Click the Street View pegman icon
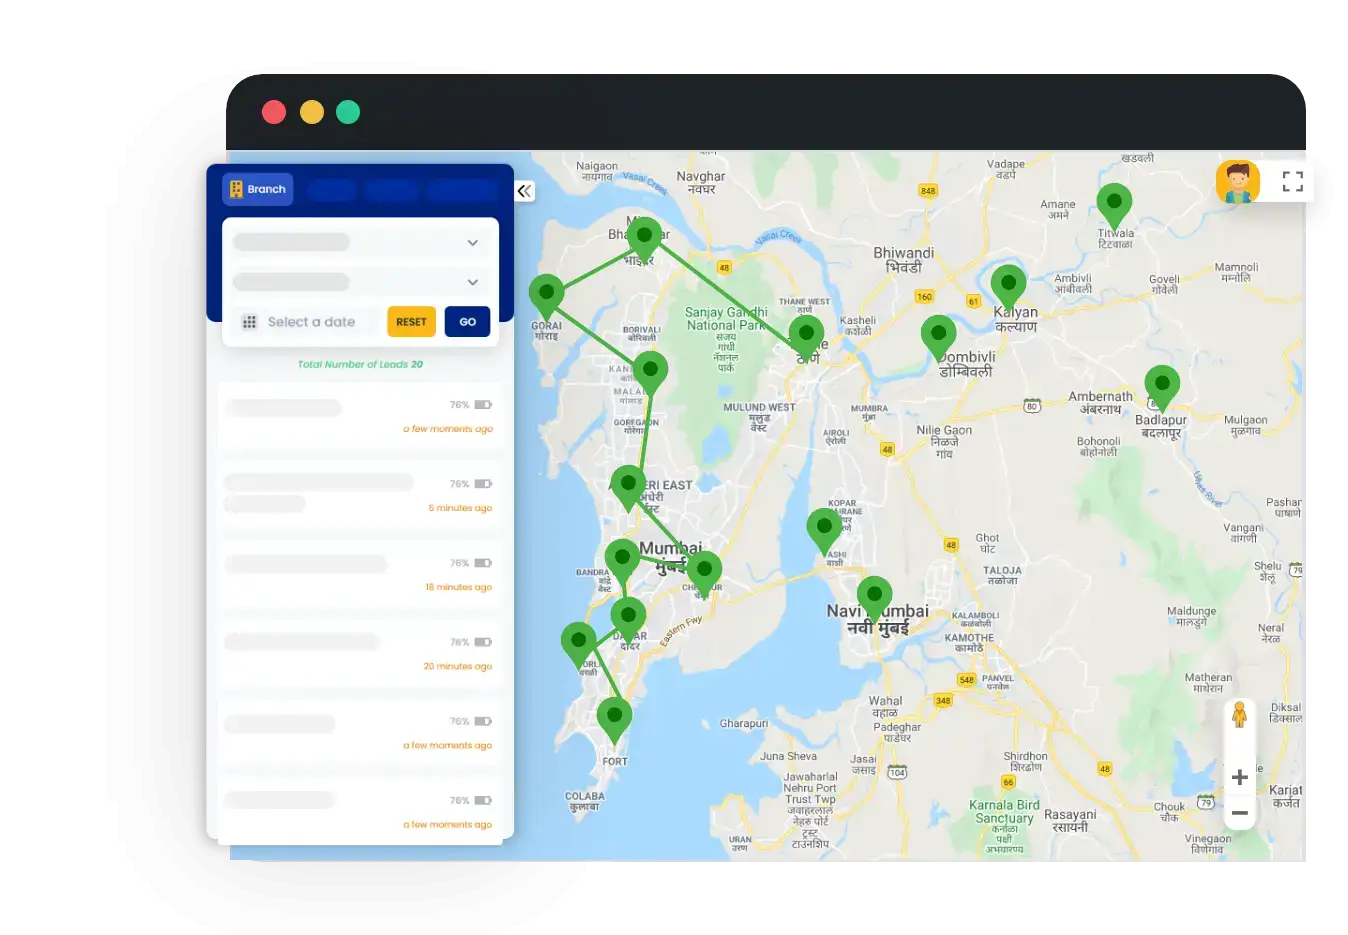Image resolution: width=1348 pixels, height=935 pixels. click(x=1240, y=716)
